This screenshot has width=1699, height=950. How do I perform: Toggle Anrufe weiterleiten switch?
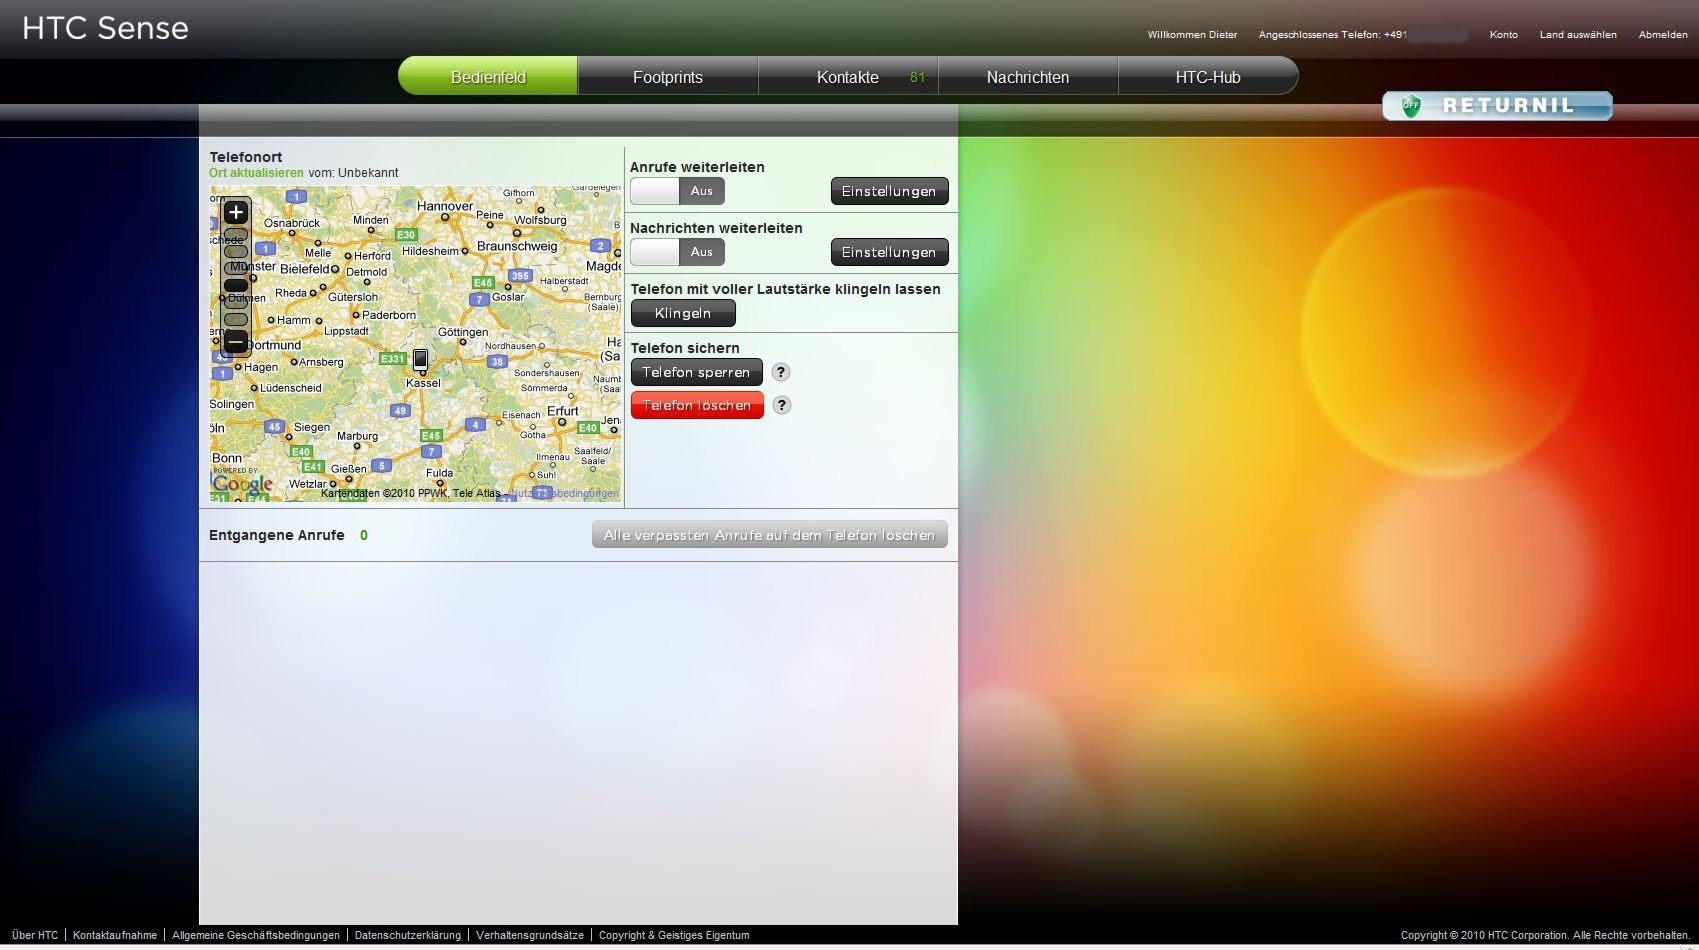(677, 191)
